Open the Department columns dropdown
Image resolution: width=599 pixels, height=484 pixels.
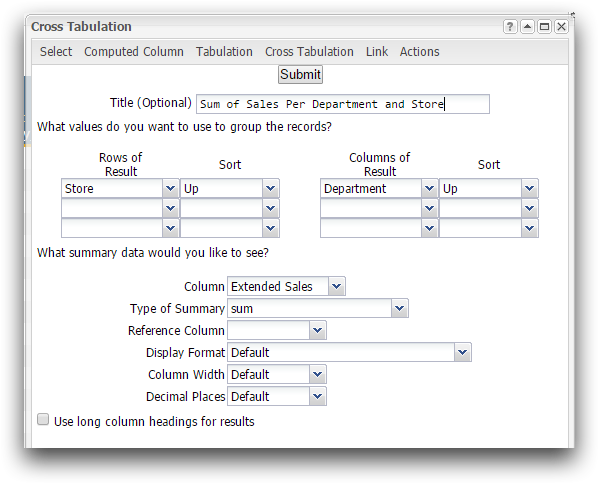[429, 188]
